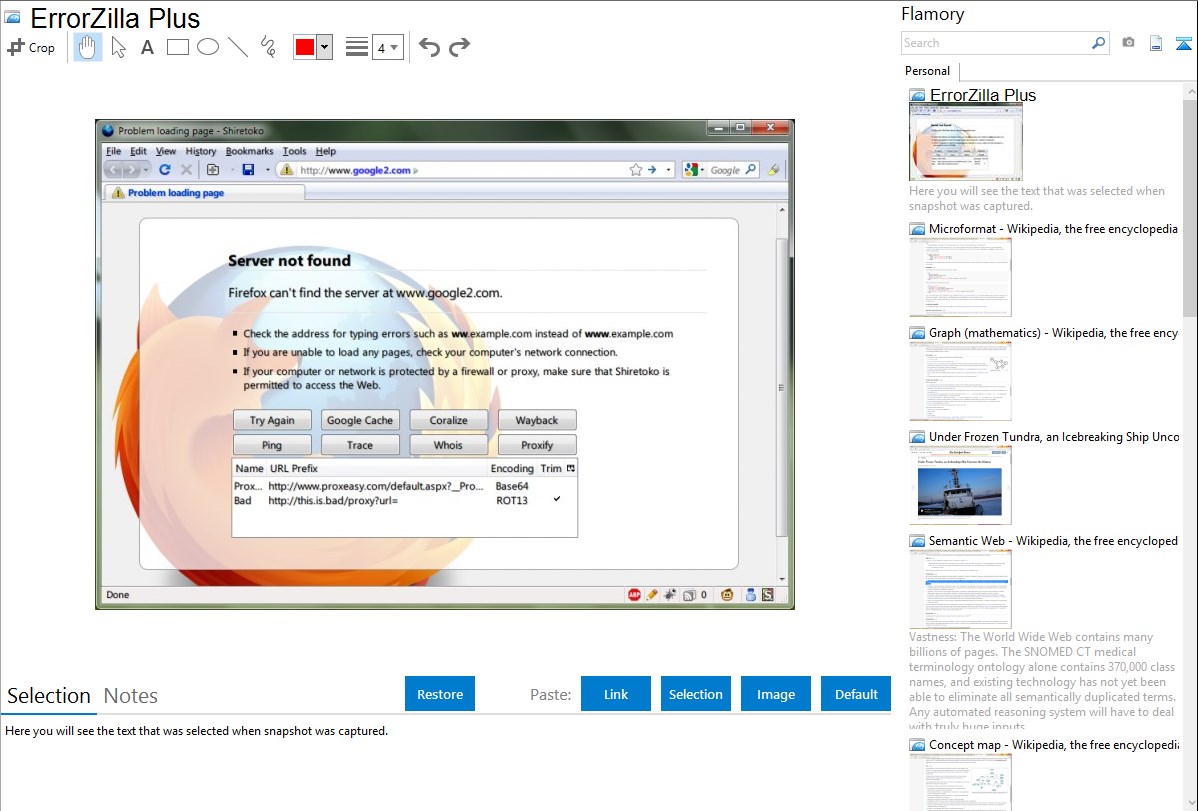1198x811 pixels.
Task: Select the freehand scribble tool
Action: pyautogui.click(x=268, y=47)
